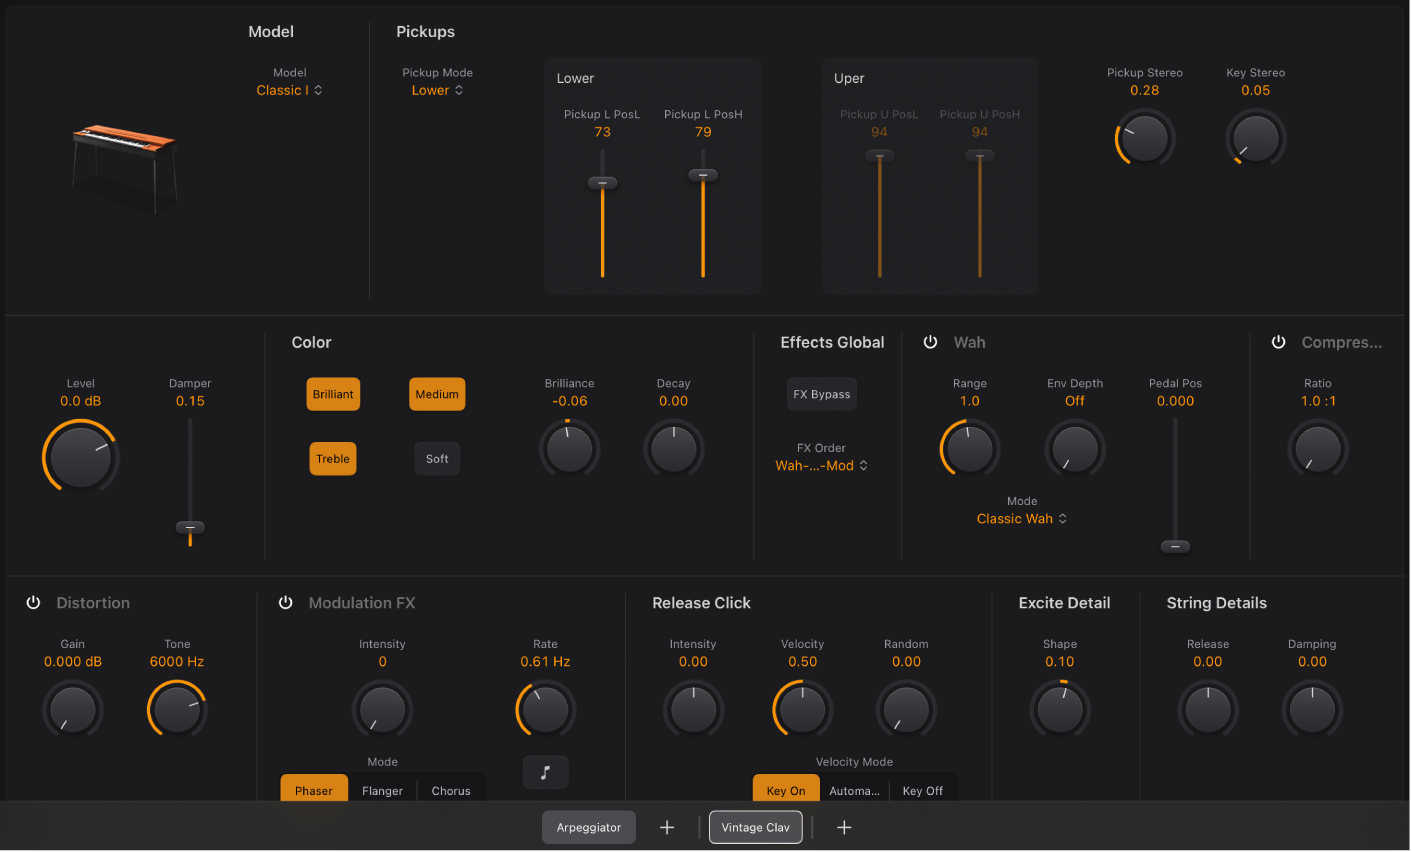The image size is (1412, 852).
Task: Click the plus icon after Arpeggiator
Action: coord(667,827)
